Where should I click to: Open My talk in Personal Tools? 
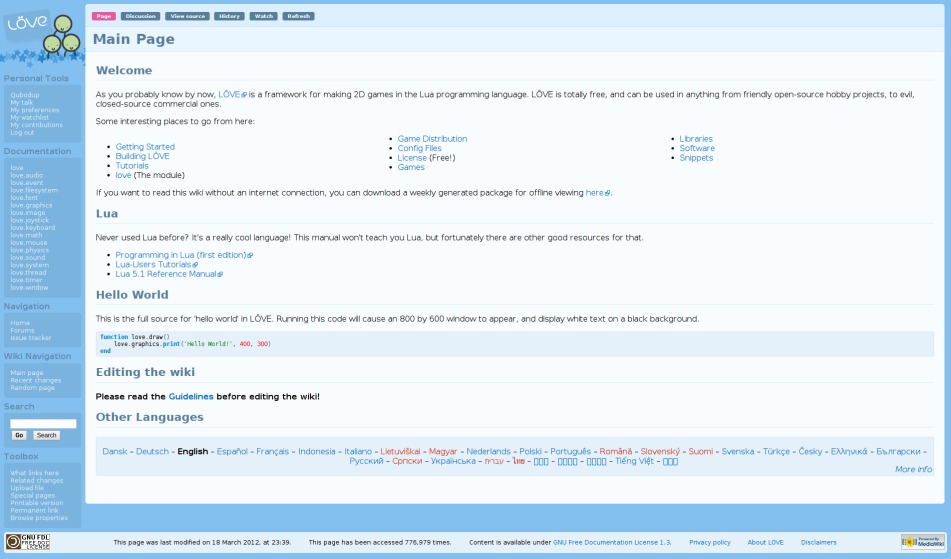[x=22, y=102]
